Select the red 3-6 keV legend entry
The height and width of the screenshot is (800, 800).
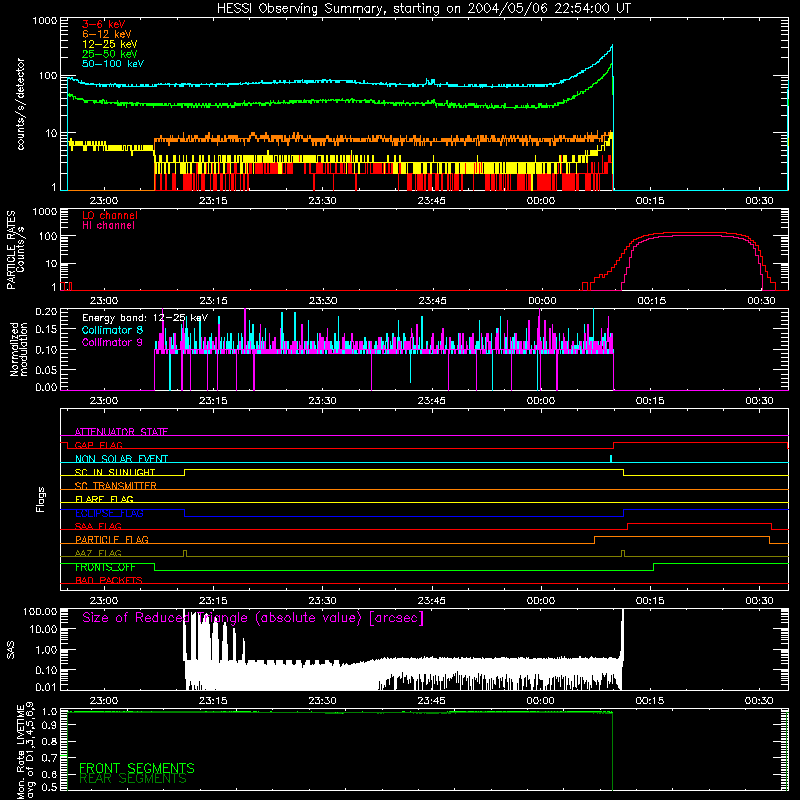[x=104, y=24]
